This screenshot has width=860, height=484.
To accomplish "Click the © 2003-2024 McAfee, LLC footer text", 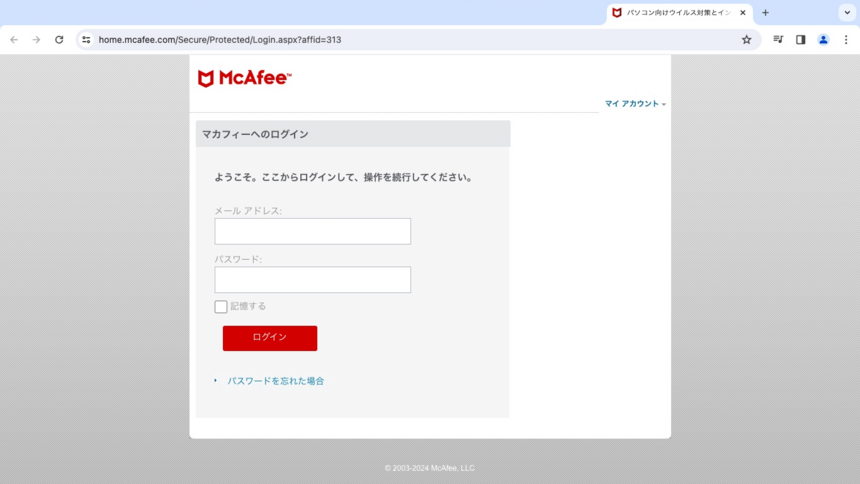I will coord(430,468).
